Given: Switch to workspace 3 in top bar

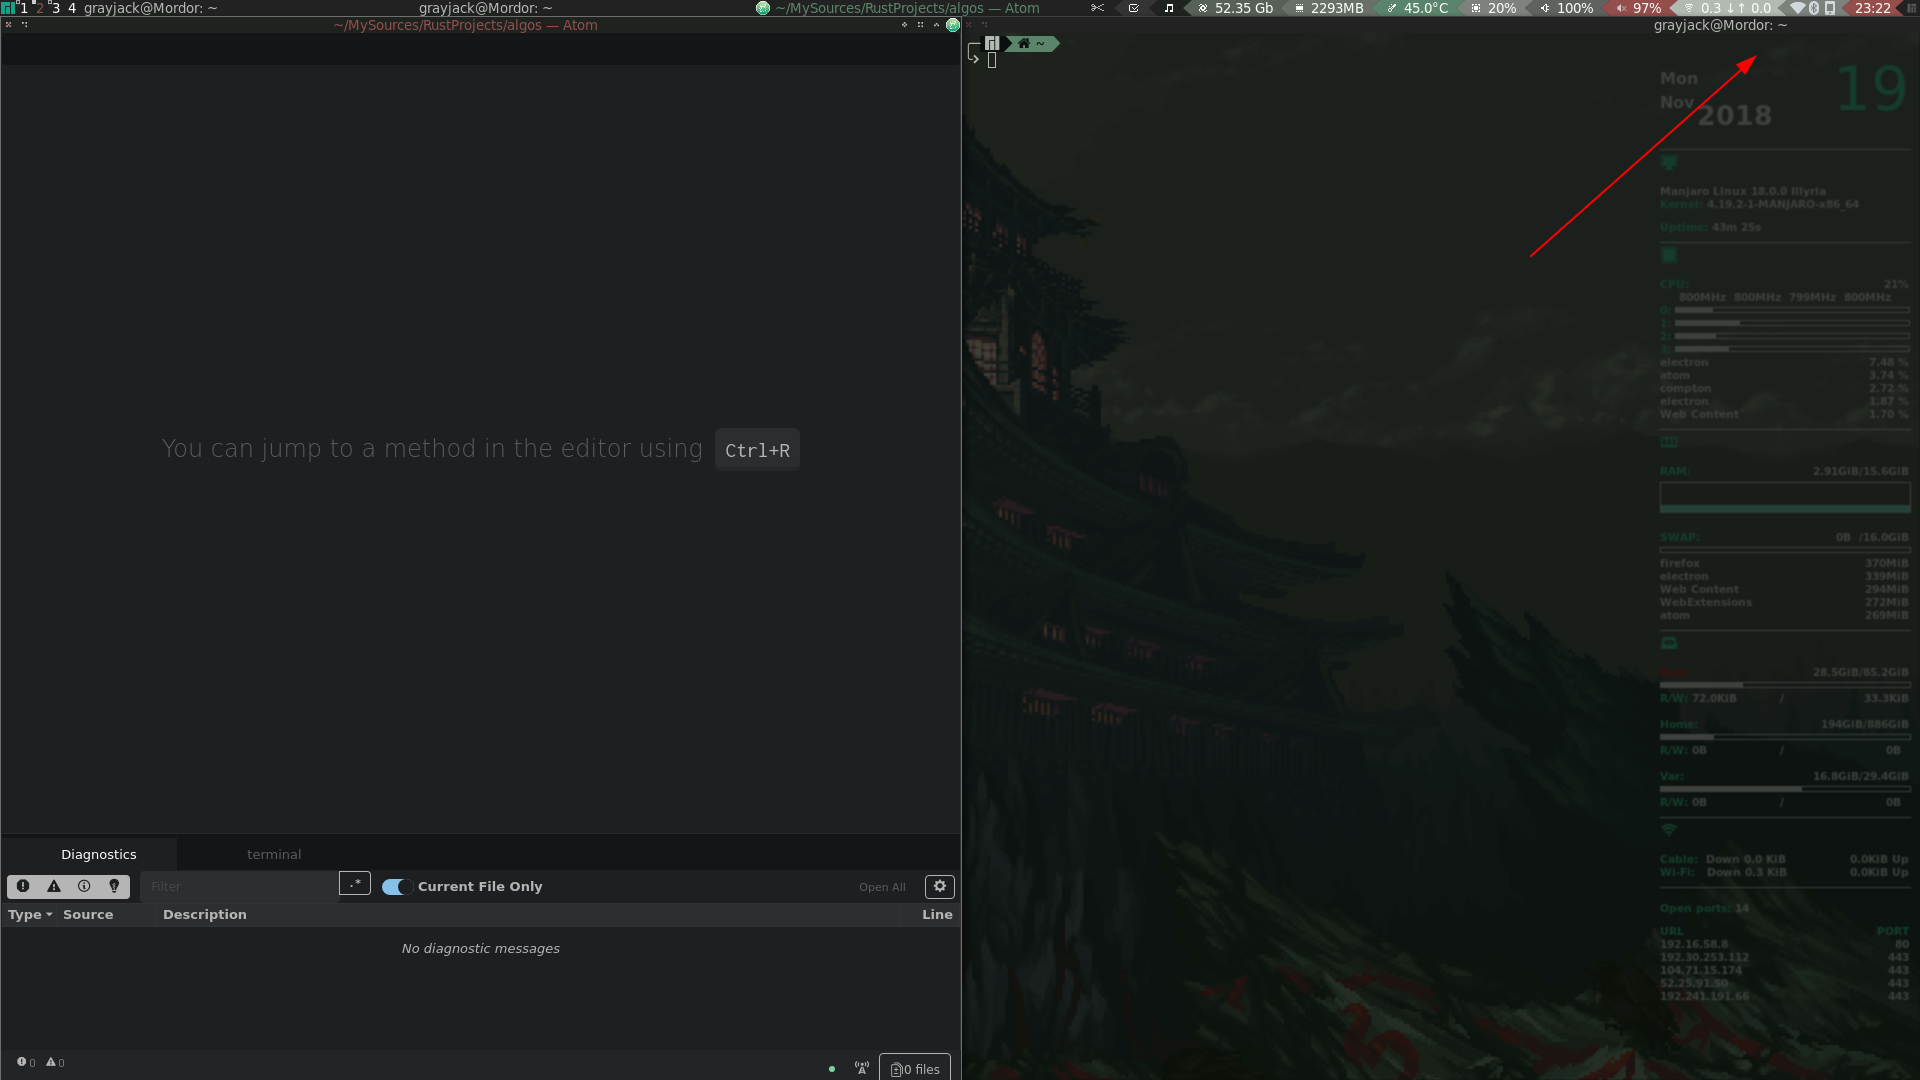Looking at the screenshot, I should tap(56, 8).
